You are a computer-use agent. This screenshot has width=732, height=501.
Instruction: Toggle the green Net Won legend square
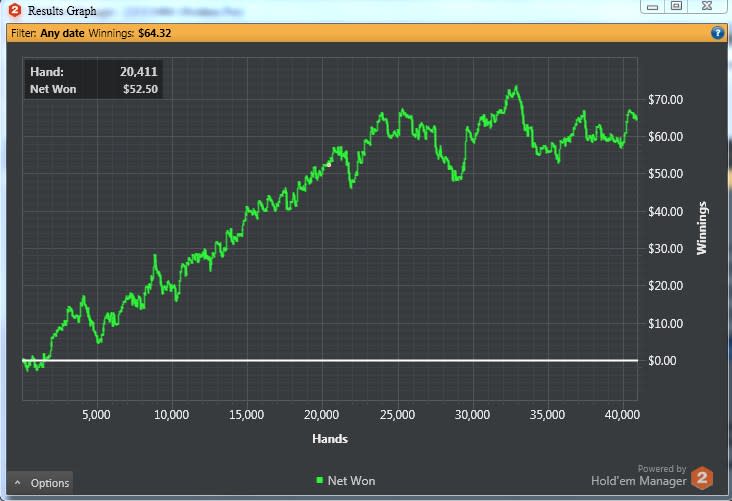tap(319, 480)
